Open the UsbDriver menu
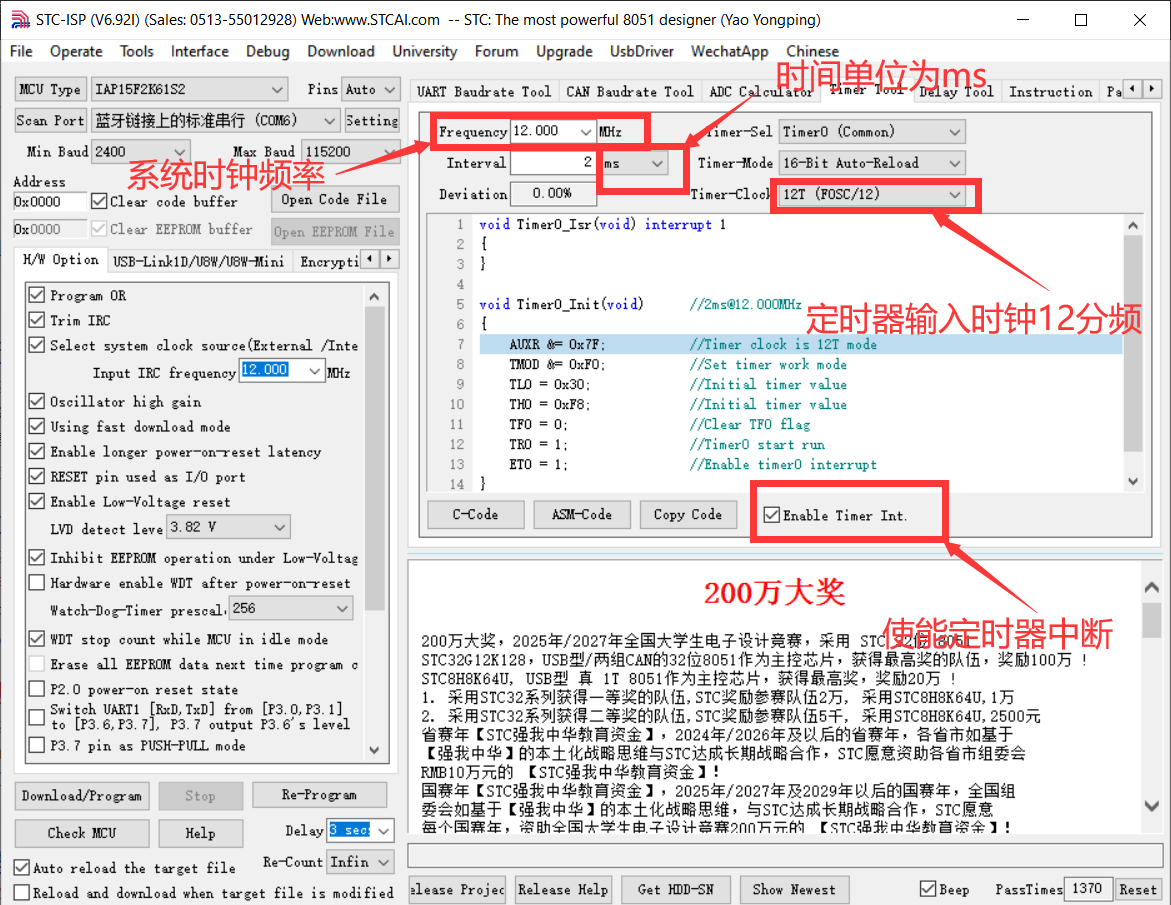The width and height of the screenshot is (1171, 905). tap(642, 51)
